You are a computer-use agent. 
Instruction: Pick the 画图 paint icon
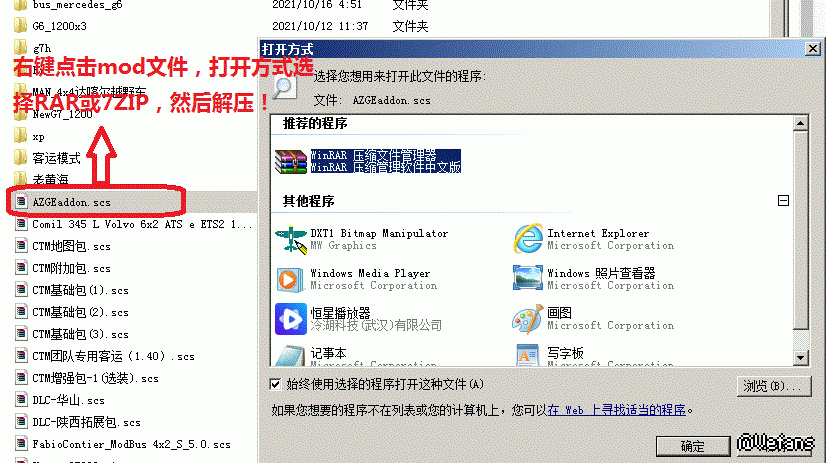tap(527, 319)
